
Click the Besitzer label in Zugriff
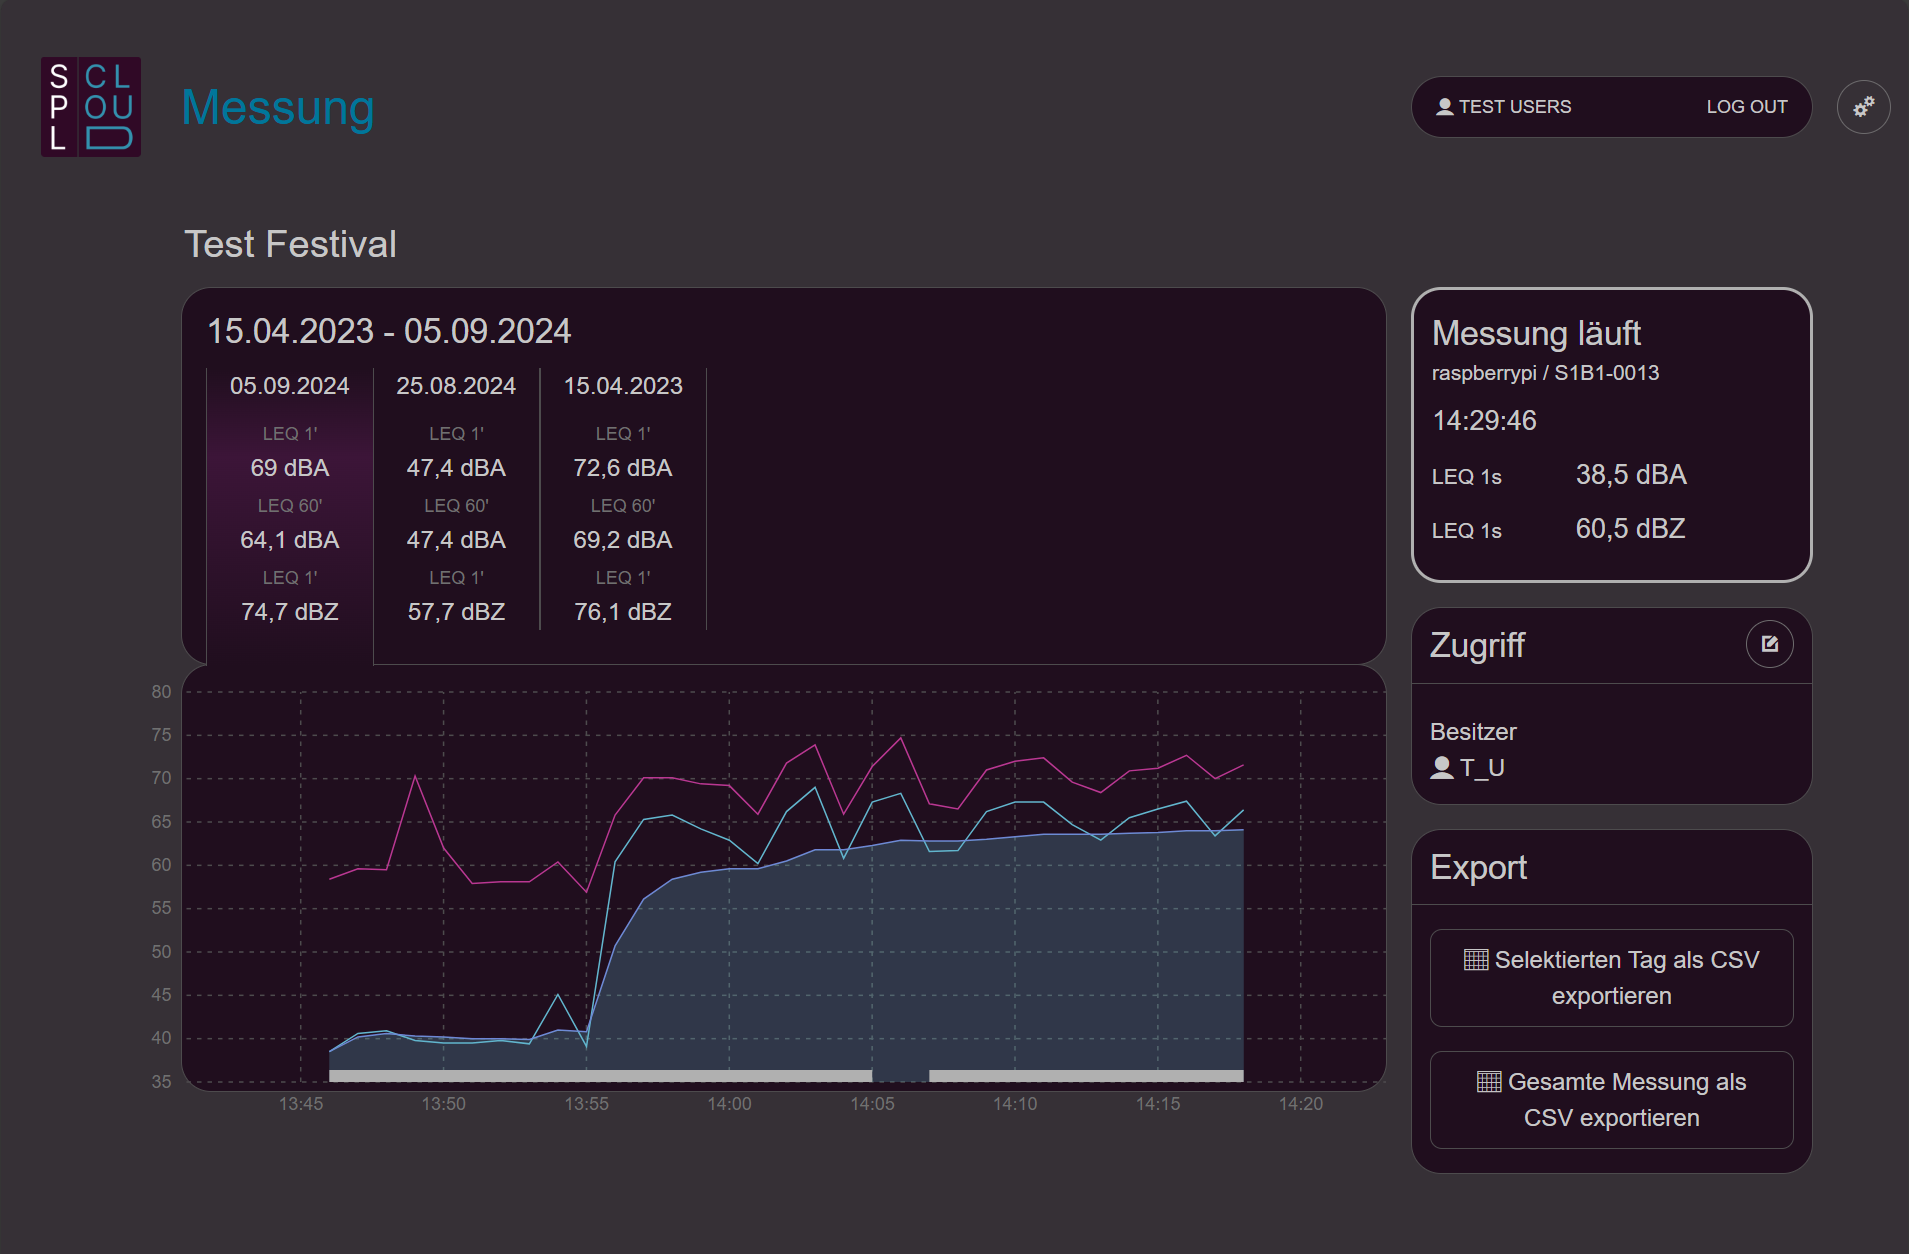coord(1473,732)
